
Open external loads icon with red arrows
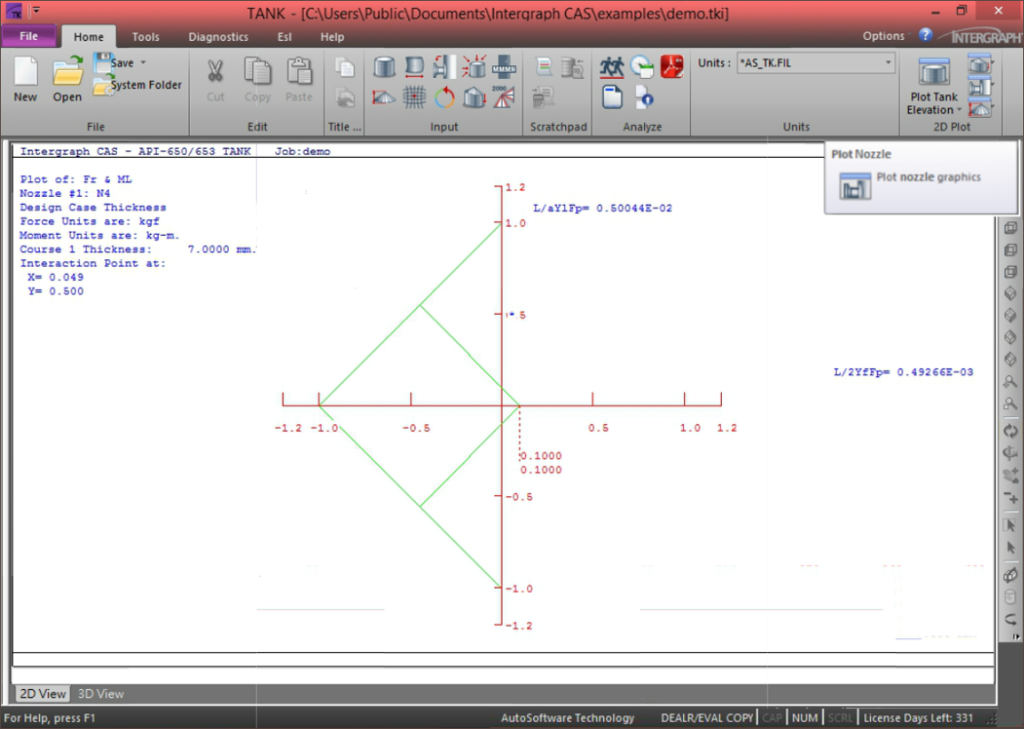pyautogui.click(x=474, y=67)
